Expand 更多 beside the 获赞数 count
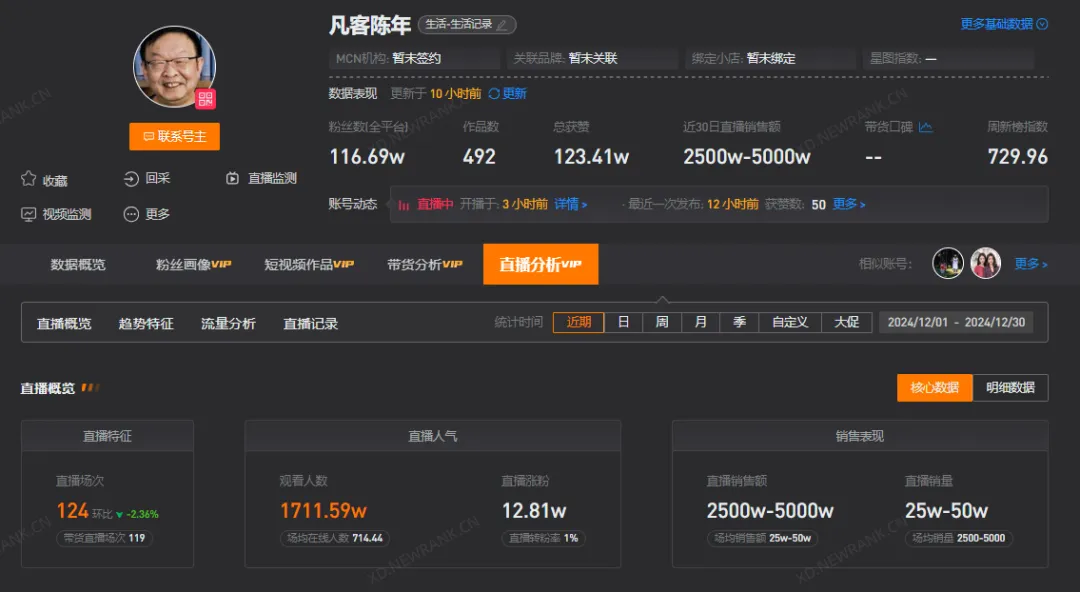This screenshot has height=592, width=1080. [x=846, y=203]
